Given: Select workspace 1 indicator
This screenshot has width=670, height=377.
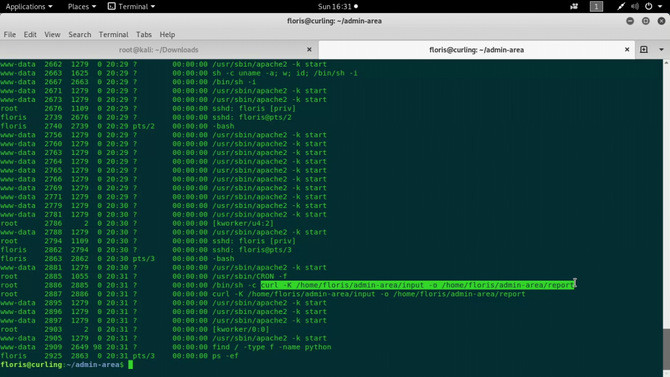Looking at the screenshot, I should click(x=596, y=6).
